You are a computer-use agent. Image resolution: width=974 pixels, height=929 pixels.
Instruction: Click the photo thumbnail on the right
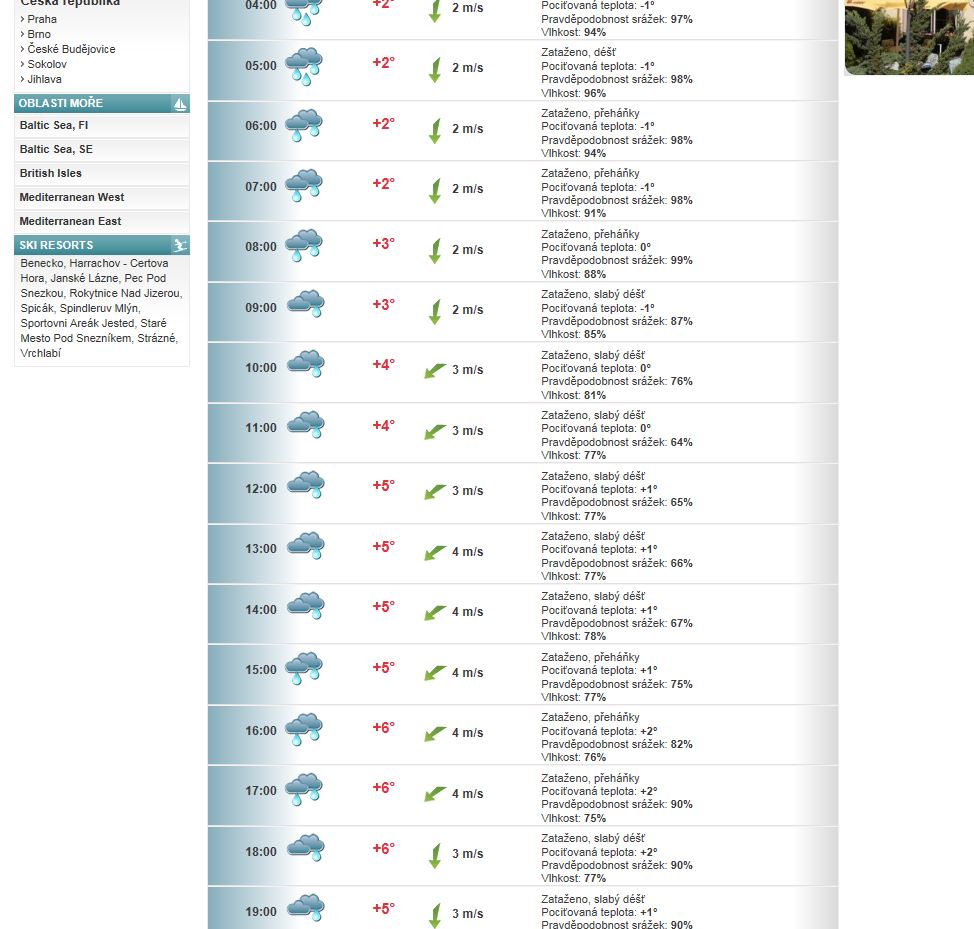909,37
